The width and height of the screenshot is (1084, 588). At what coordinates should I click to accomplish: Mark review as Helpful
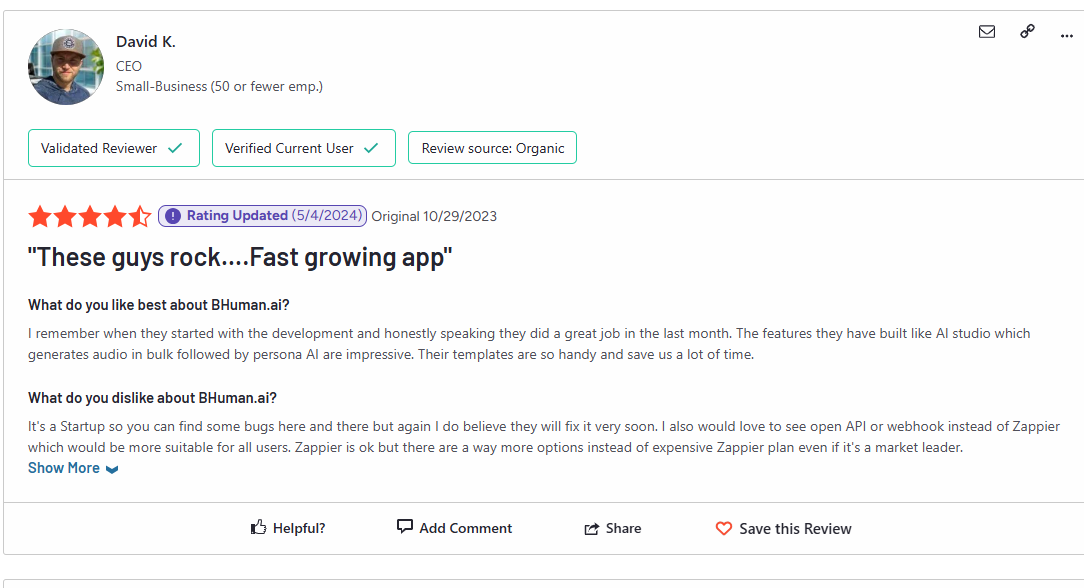point(288,528)
